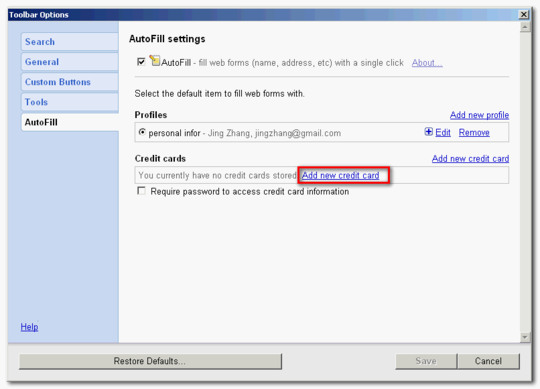Click the 'AutoFill settings' heading
540x389 pixels.
pos(167,39)
